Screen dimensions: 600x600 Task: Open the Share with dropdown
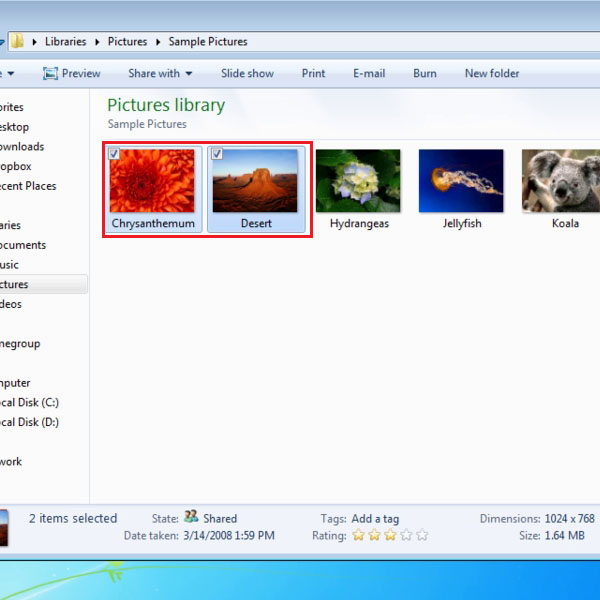click(x=160, y=73)
